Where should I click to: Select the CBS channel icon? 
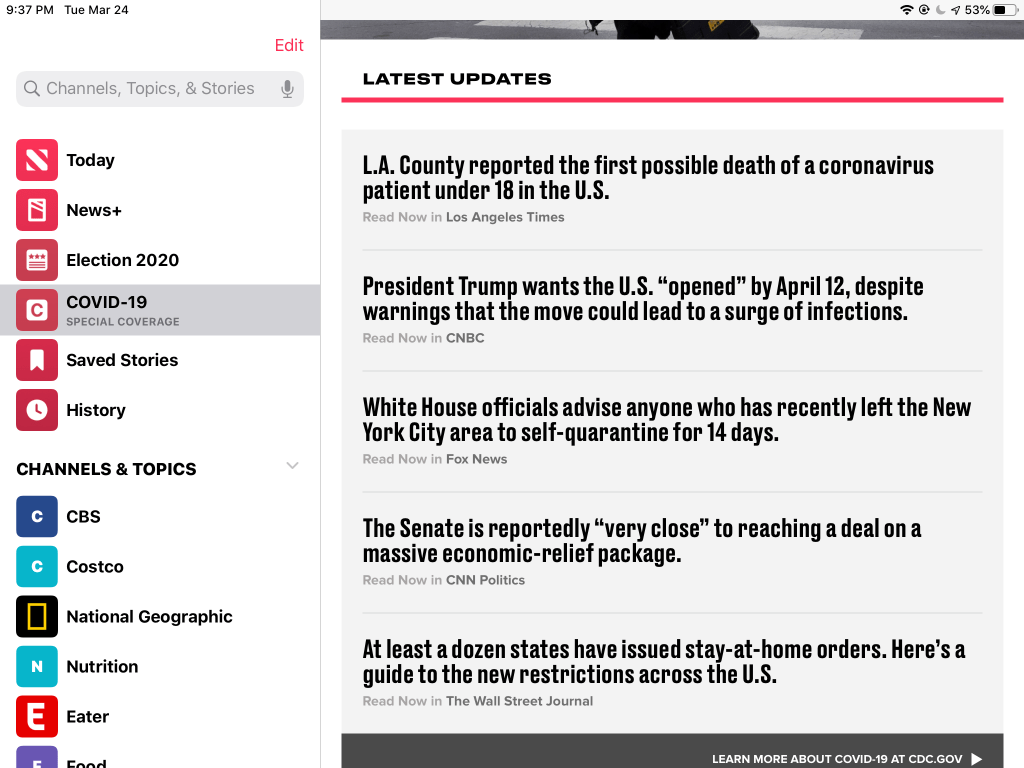pos(37,517)
